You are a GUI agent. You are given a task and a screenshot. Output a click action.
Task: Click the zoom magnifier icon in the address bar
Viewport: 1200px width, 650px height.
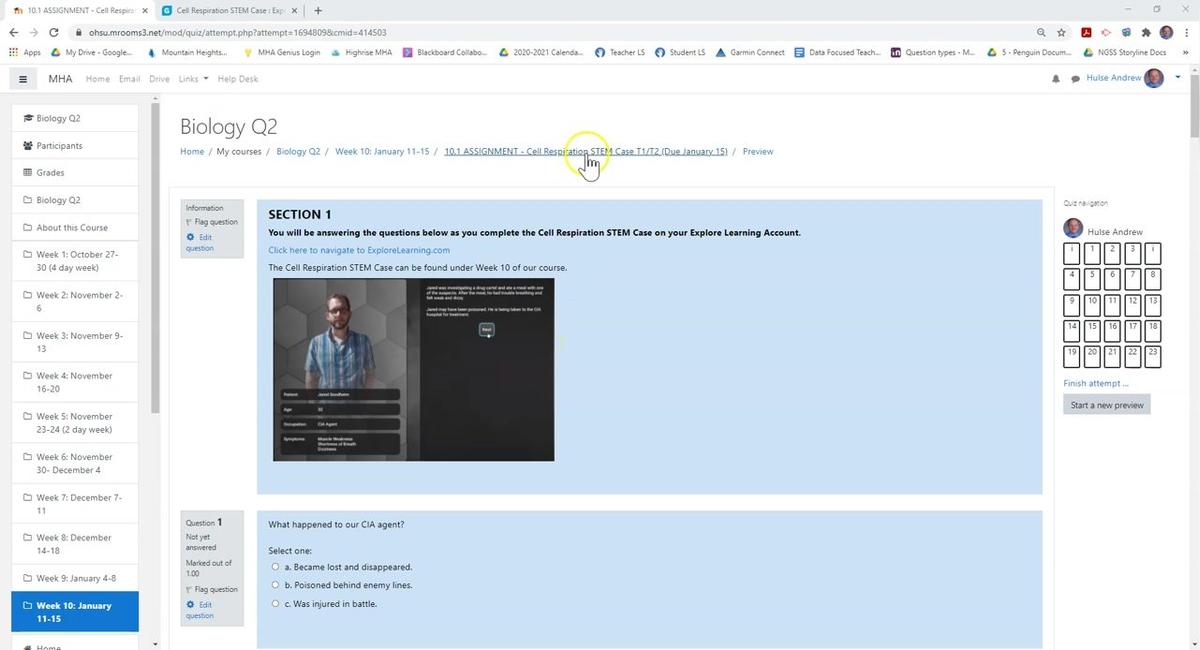[x=1041, y=32]
